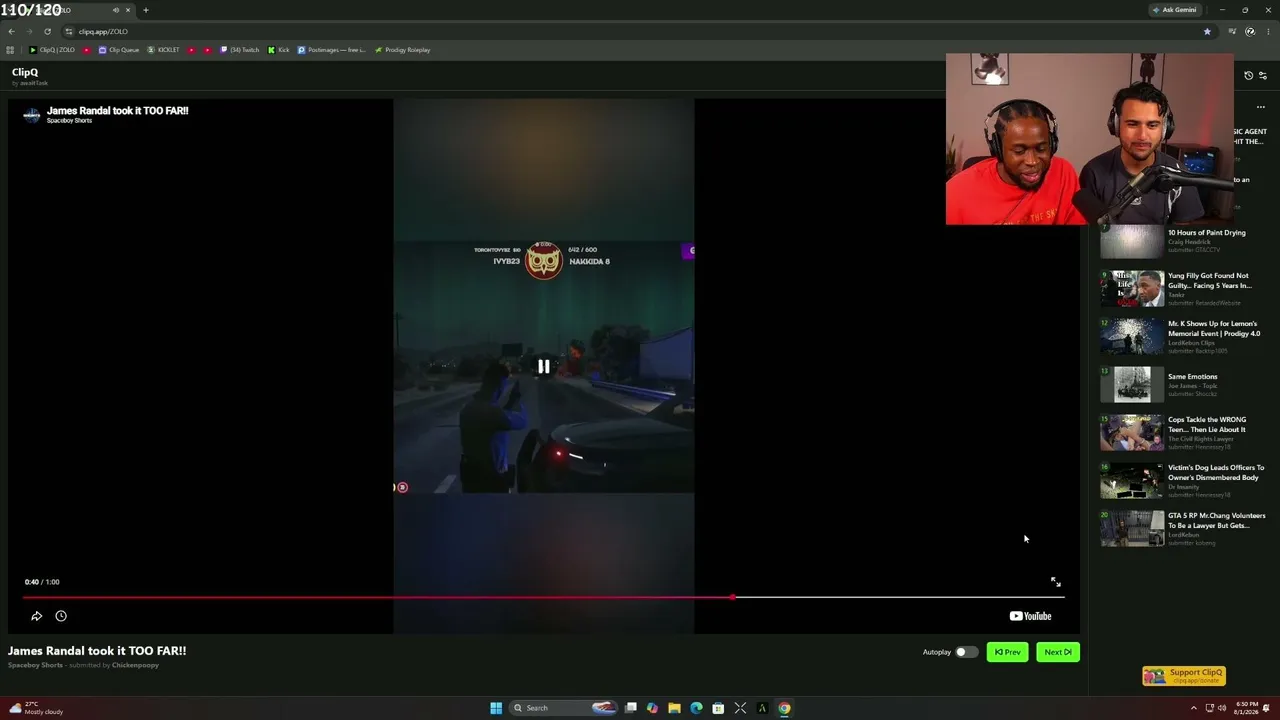Open the media control icon in Chrome toolbar
This screenshot has width=1280, height=720.
coord(1233,31)
